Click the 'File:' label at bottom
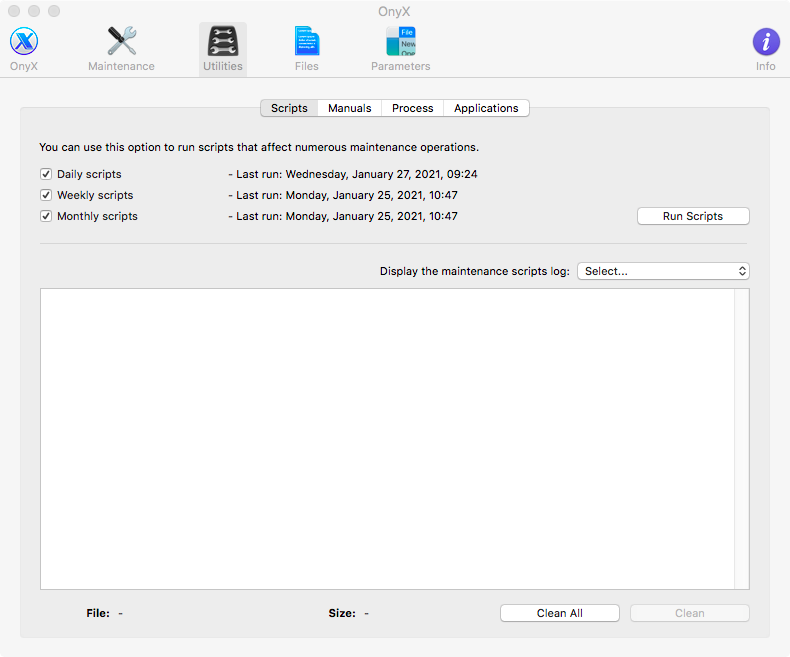Screen dimensions: 790x657 click(98, 613)
